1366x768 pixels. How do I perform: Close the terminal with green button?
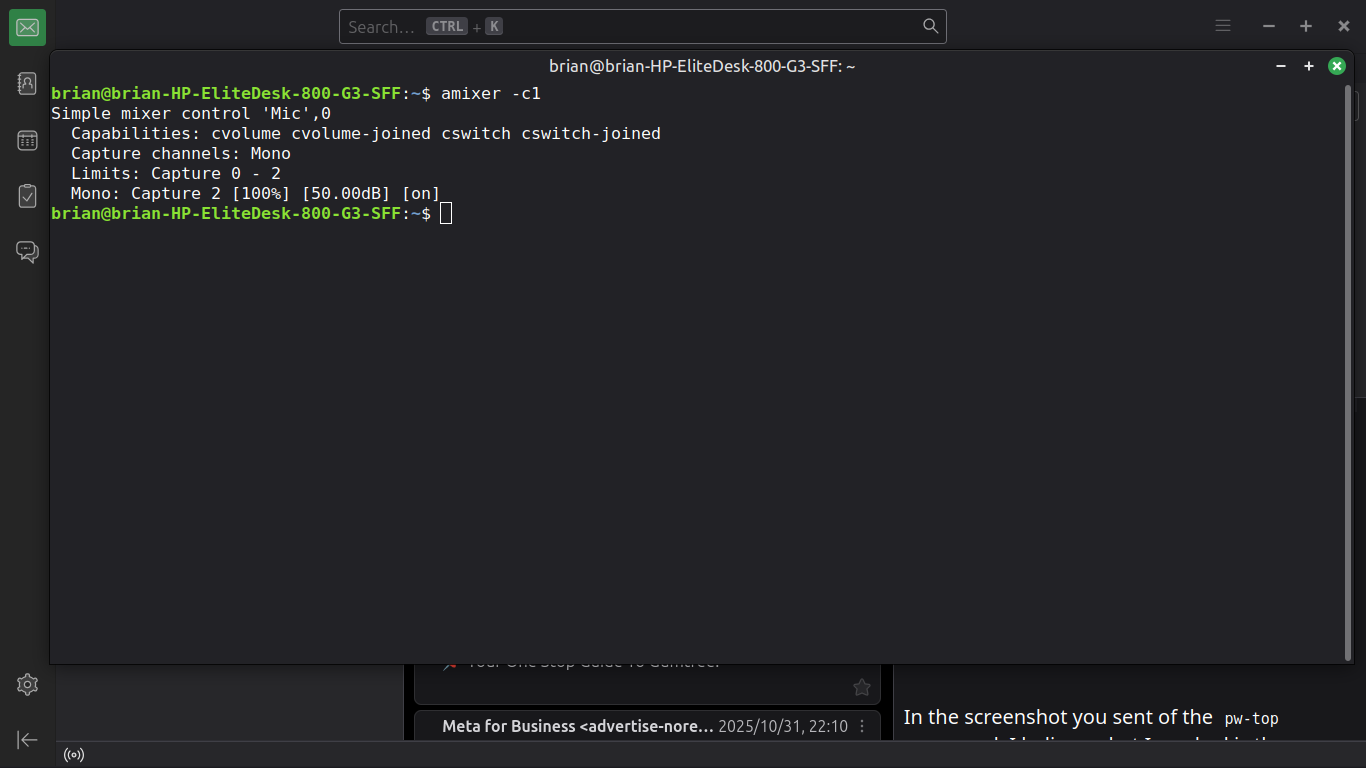1337,66
